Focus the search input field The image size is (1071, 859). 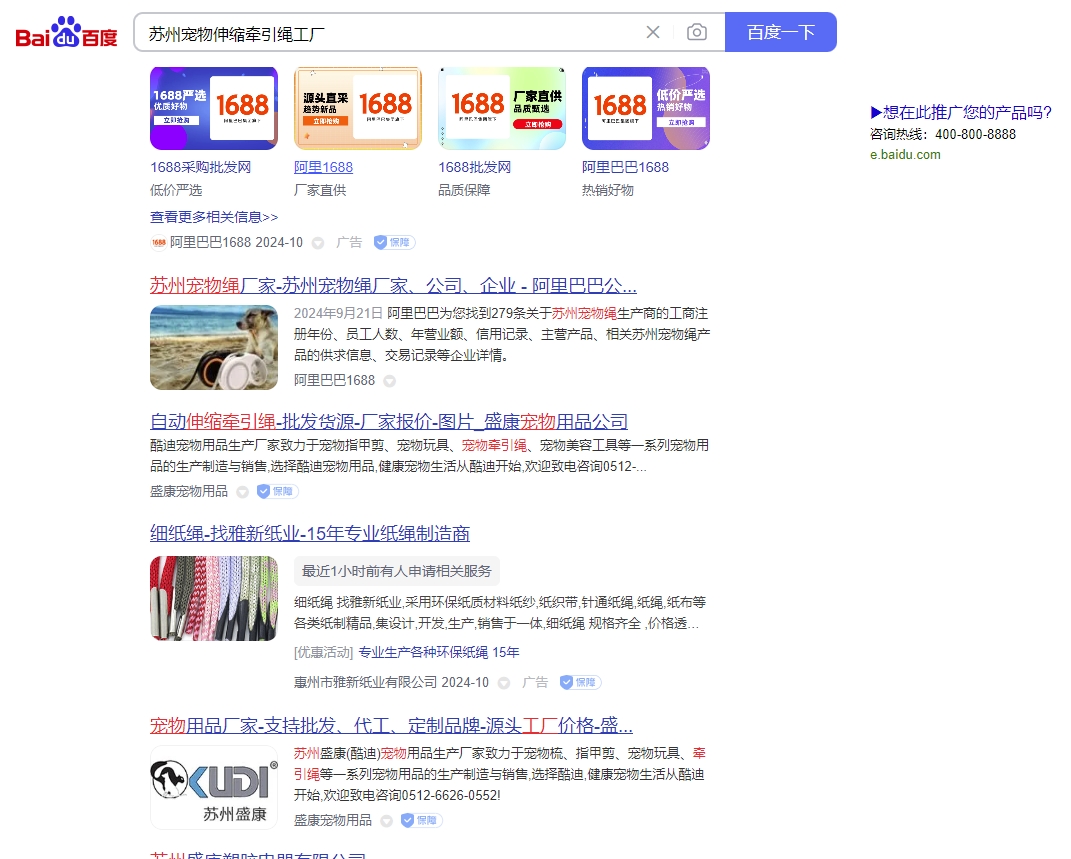pos(390,32)
